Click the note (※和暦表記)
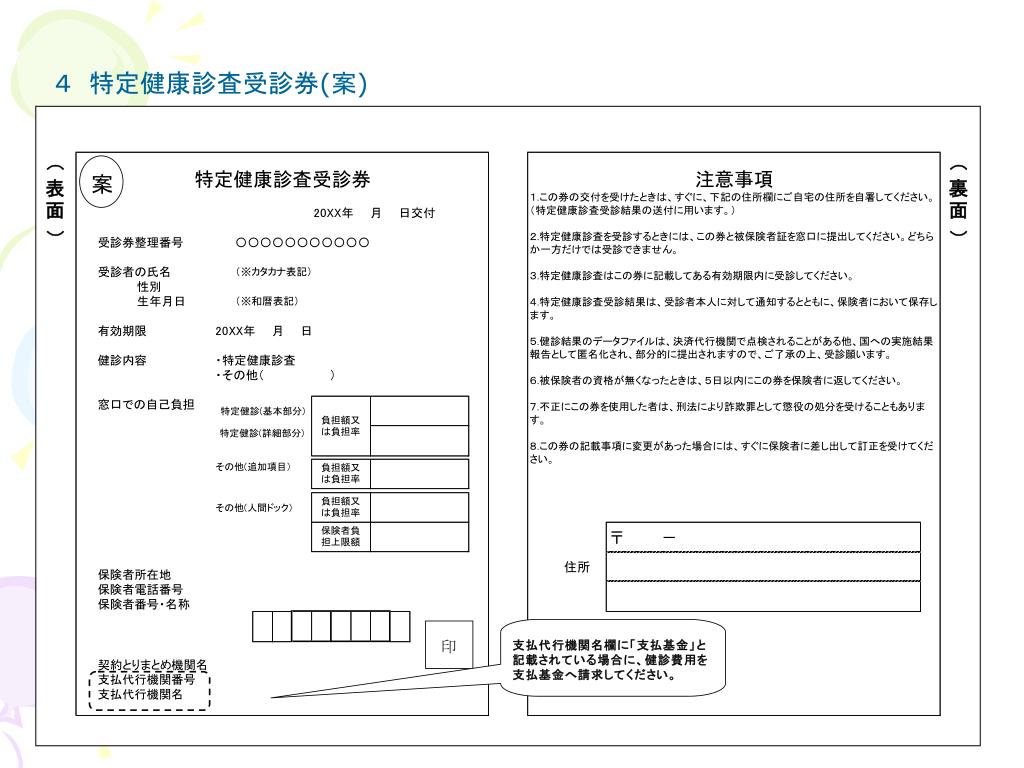The image size is (1024, 768). coord(266,301)
